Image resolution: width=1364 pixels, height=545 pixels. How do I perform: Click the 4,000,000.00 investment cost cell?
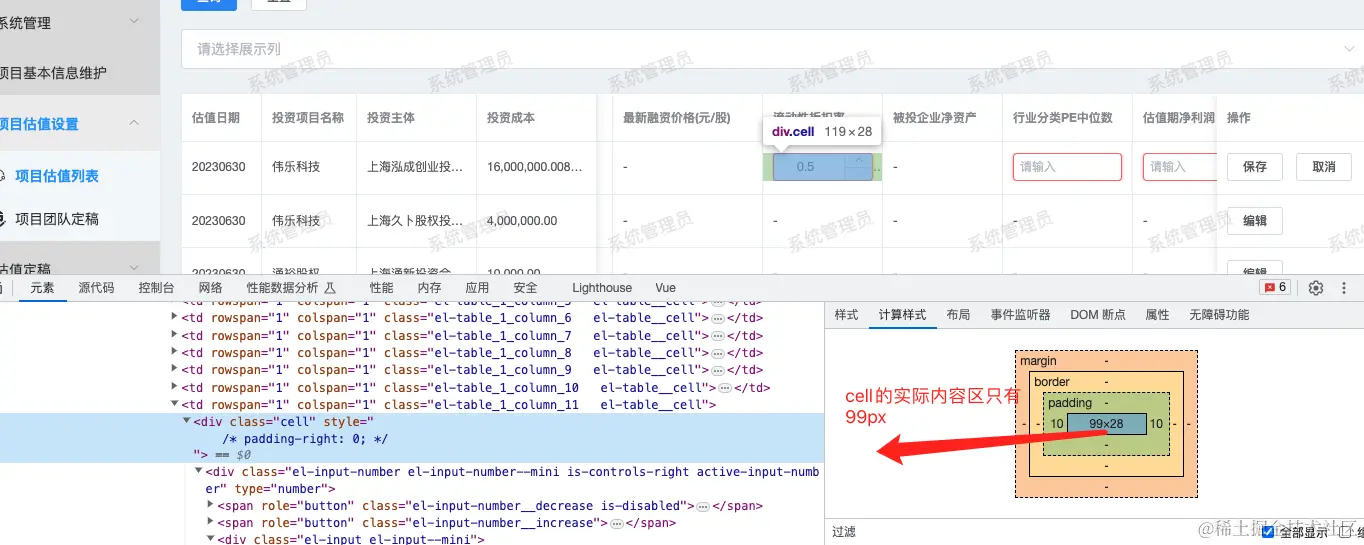pos(522,221)
